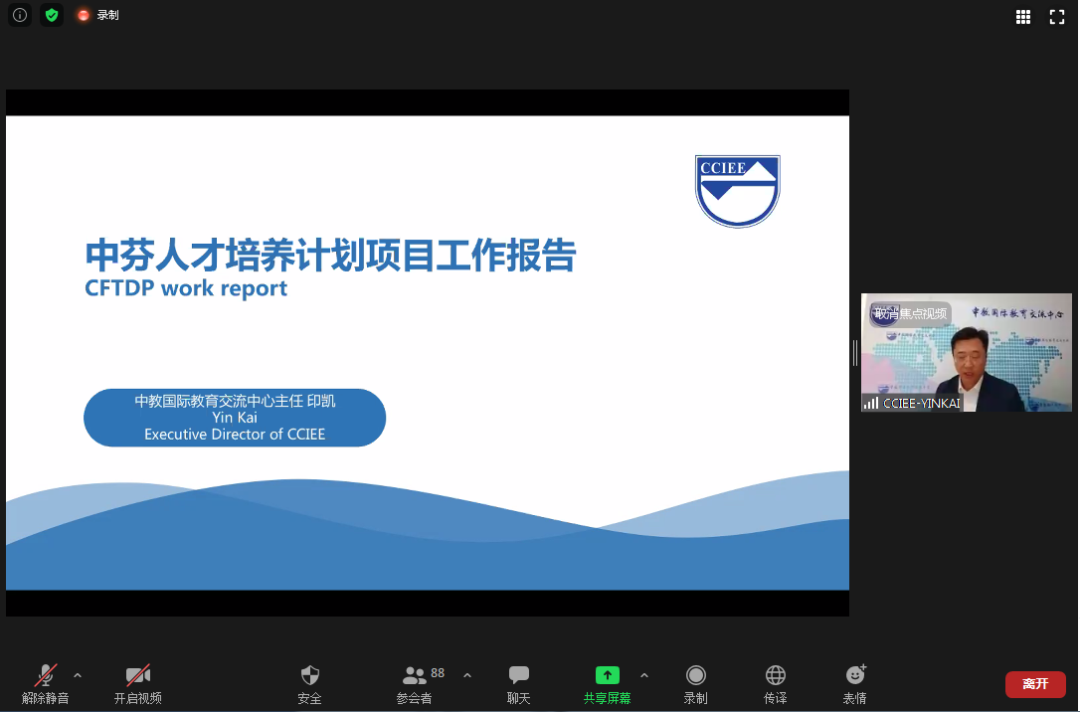This screenshot has height=712, width=1080.
Task: Click the green encryption shield icon
Action: [52, 14]
